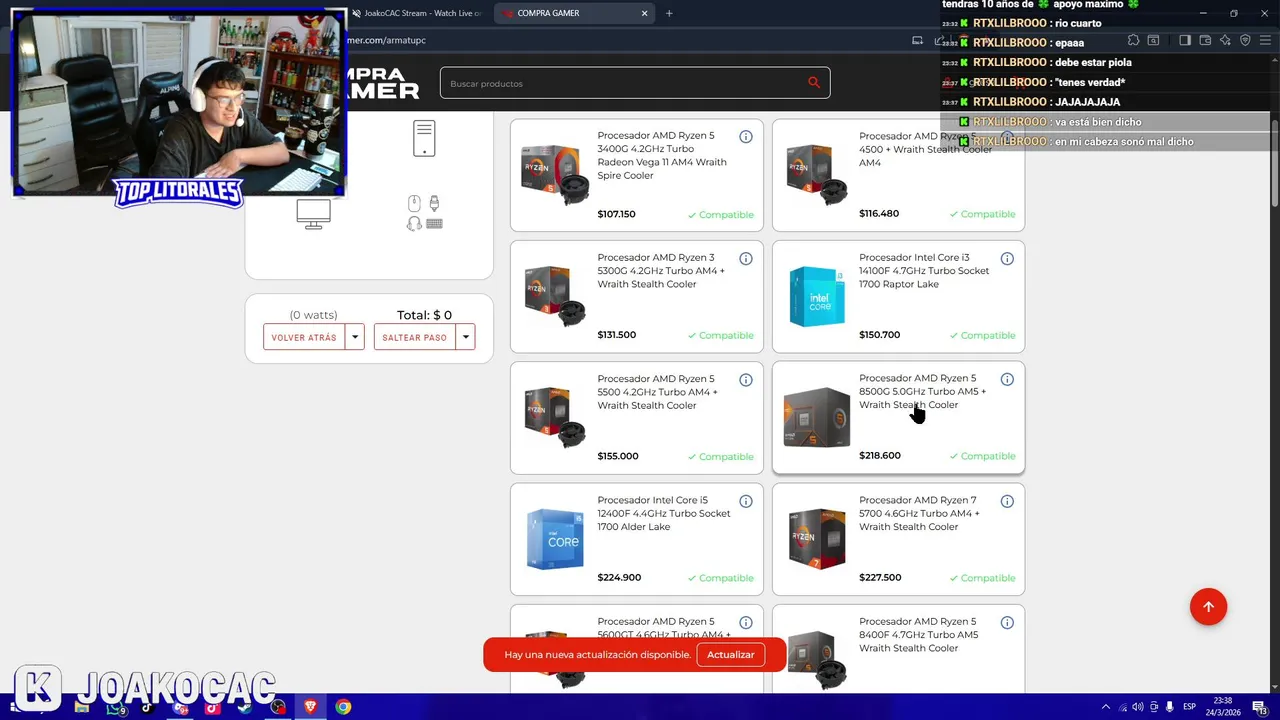Image resolution: width=1280 pixels, height=720 pixels.
Task: Click the $227.500 price text
Action: coord(880,577)
